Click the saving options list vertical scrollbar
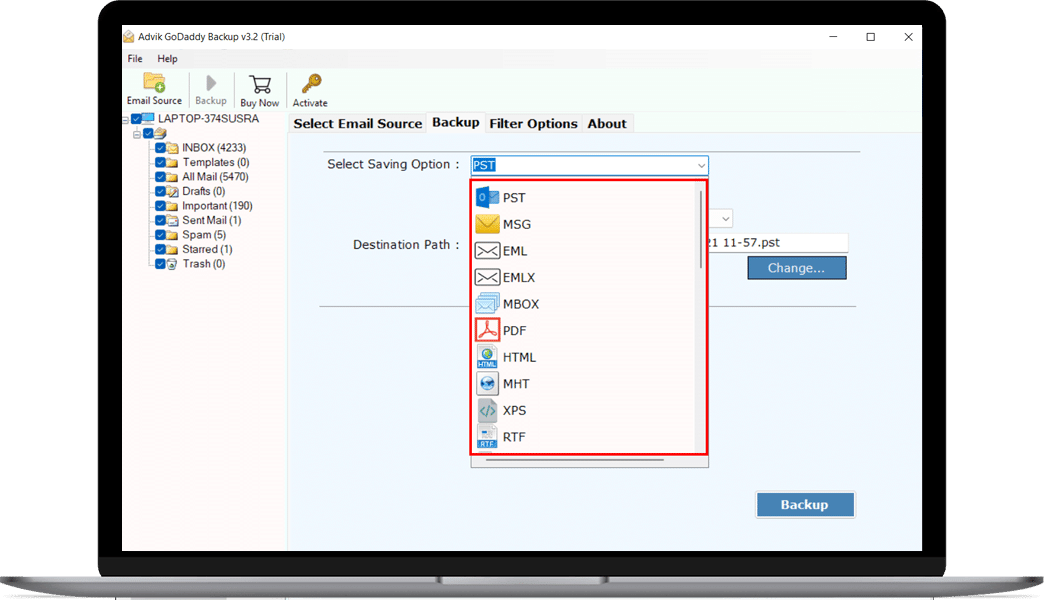 tap(700, 229)
